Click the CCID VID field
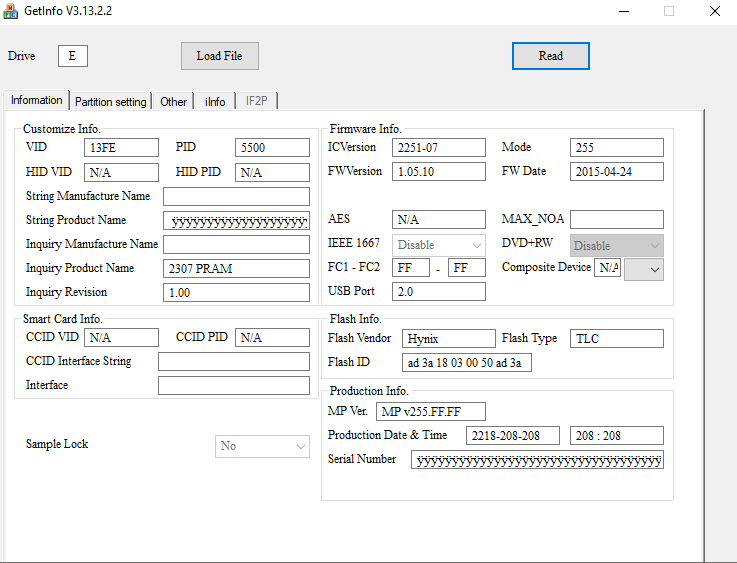The height and width of the screenshot is (563, 737). [121, 337]
